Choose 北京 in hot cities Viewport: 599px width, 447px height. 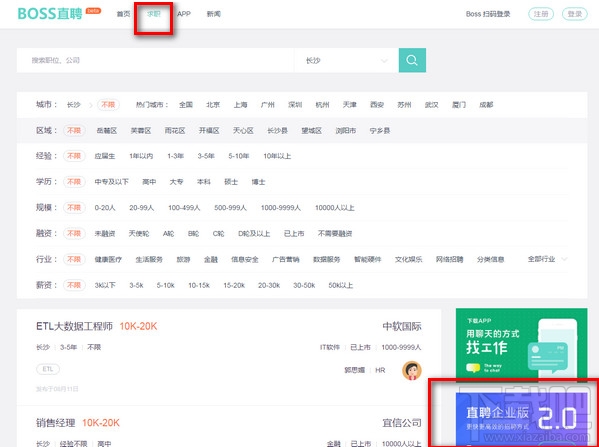click(213, 105)
